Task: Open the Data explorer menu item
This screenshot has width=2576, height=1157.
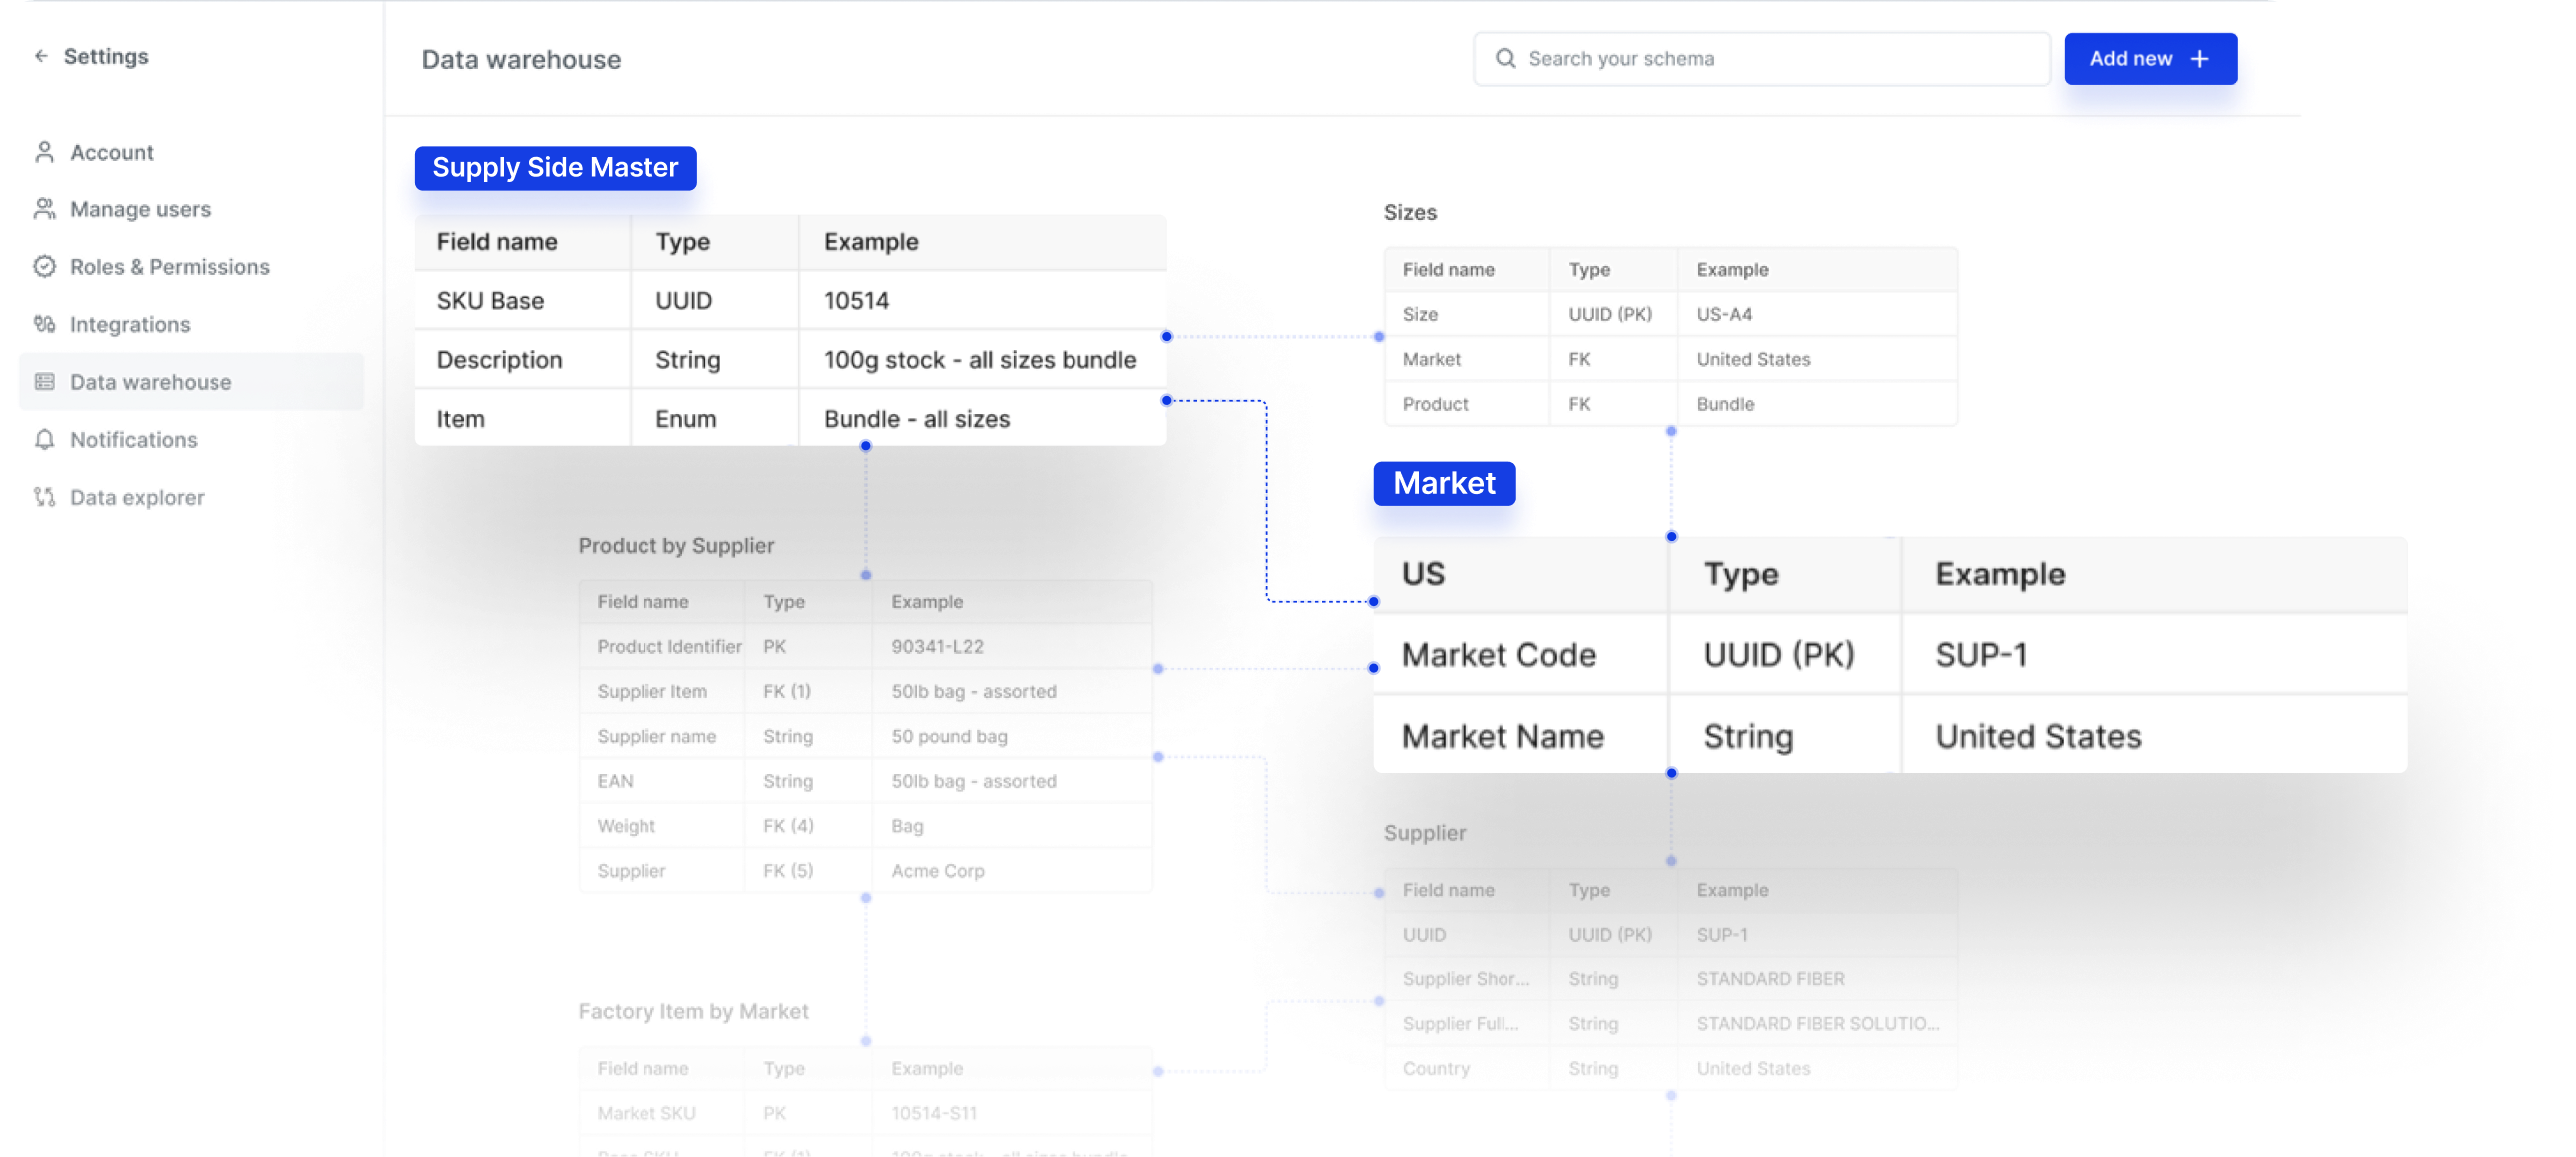Action: coord(136,497)
